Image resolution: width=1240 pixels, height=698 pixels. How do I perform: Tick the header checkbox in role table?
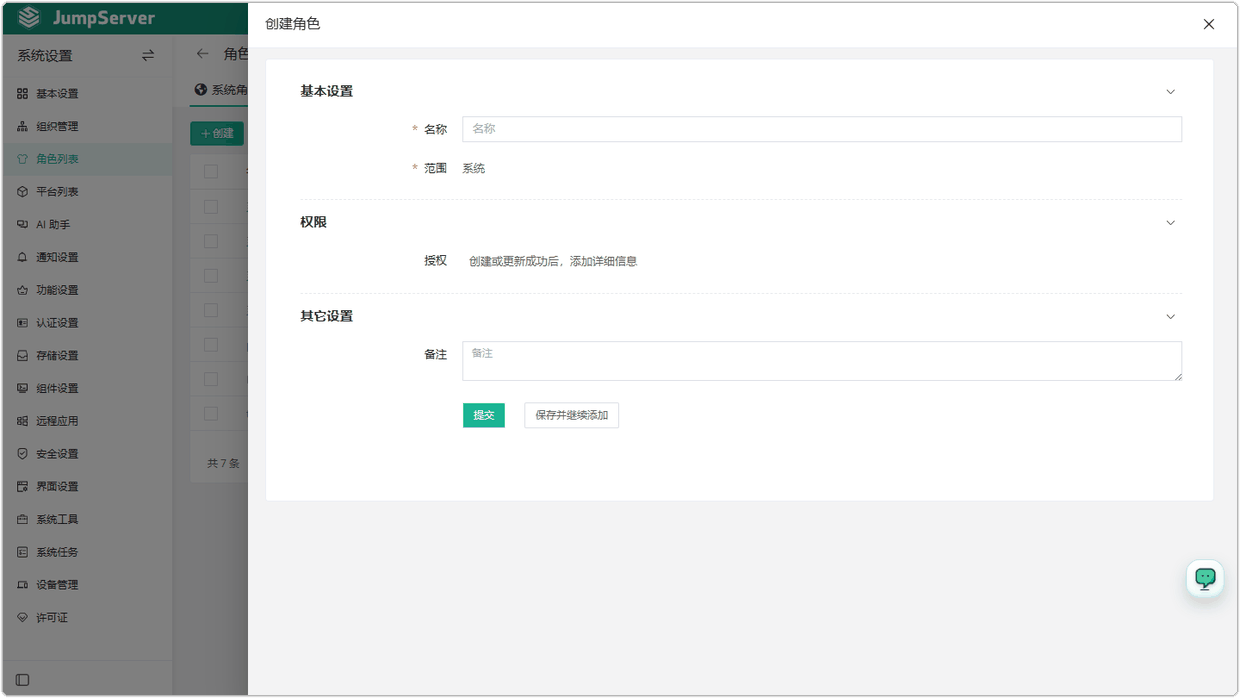click(x=211, y=172)
